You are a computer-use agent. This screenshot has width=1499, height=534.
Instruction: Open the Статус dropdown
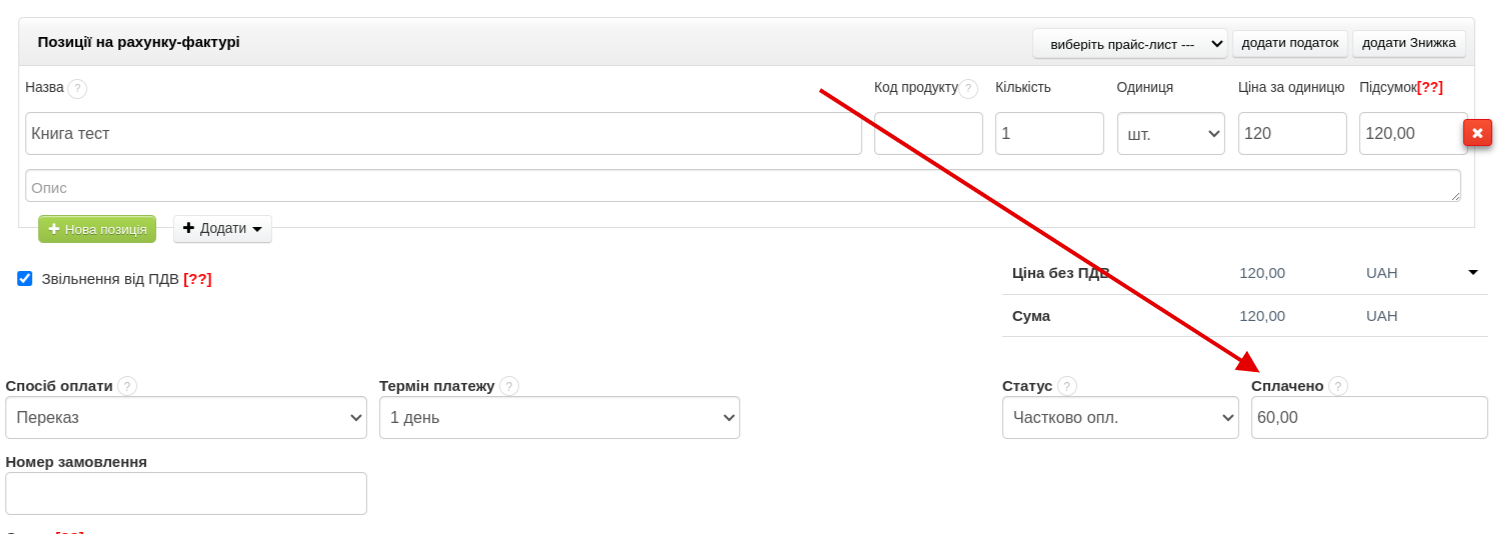pos(1120,418)
